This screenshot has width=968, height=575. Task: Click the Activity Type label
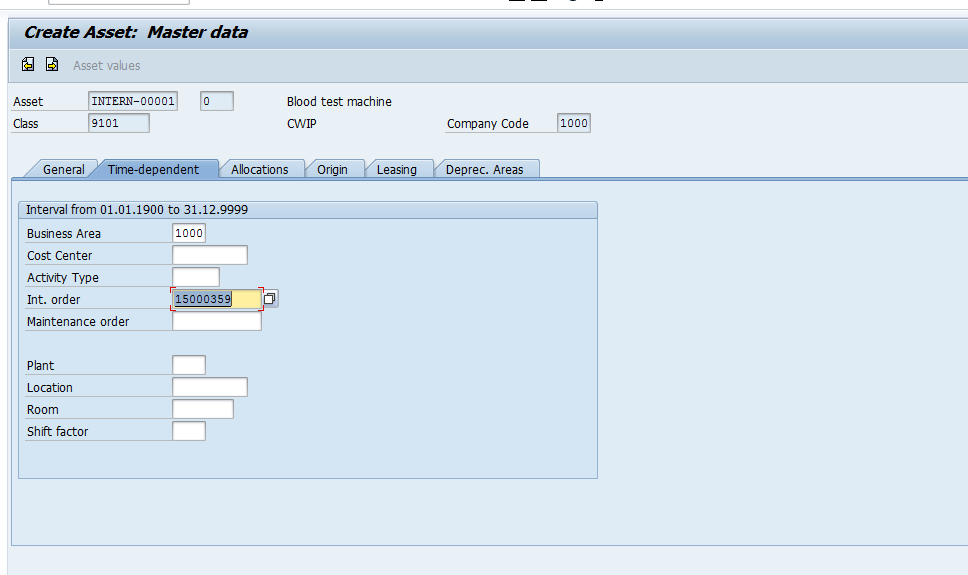62,278
